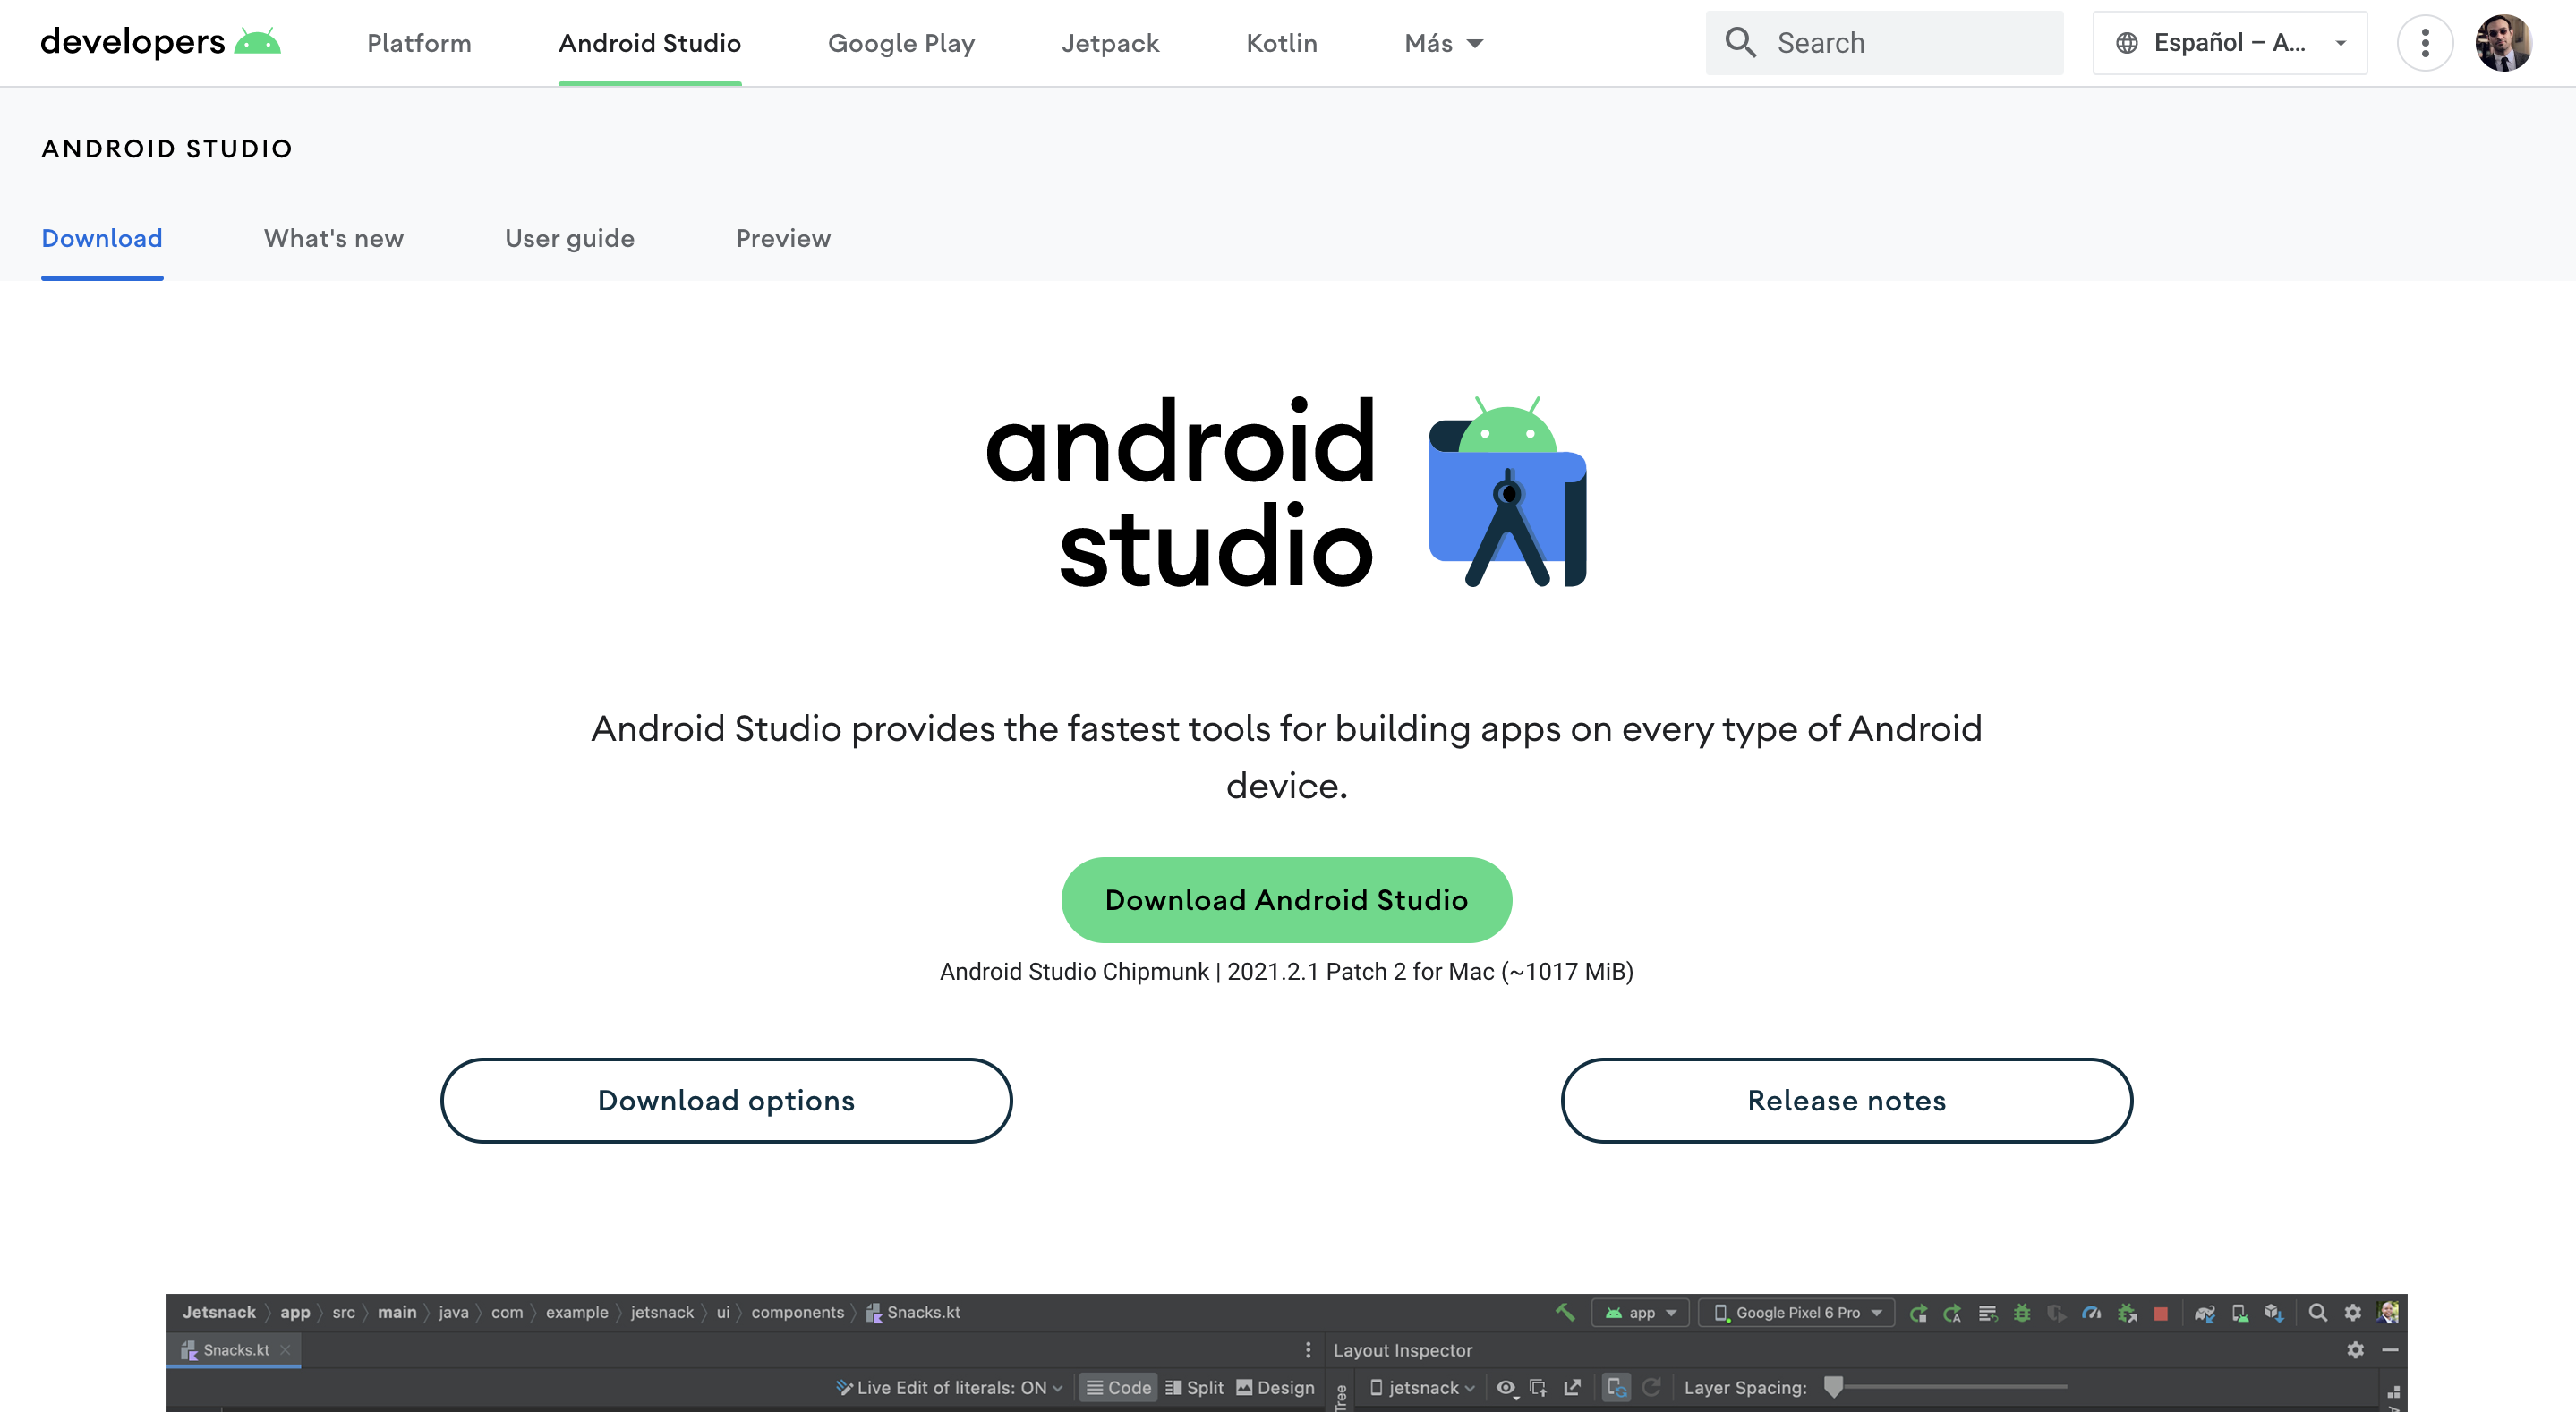Open the Platform nav item

(x=419, y=43)
